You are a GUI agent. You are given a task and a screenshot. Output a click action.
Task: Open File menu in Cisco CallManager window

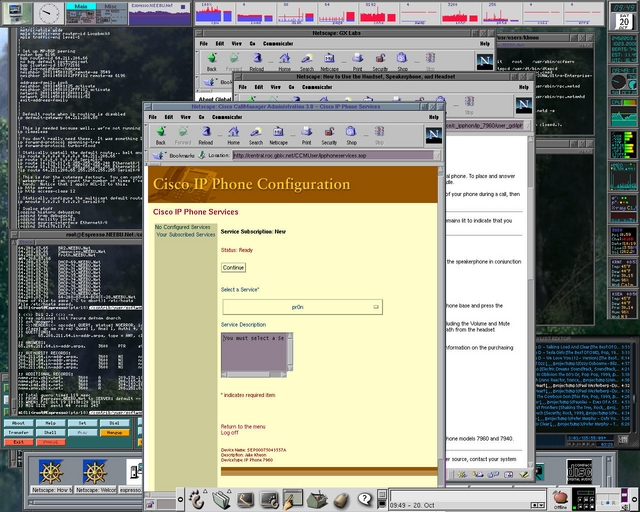click(153, 117)
